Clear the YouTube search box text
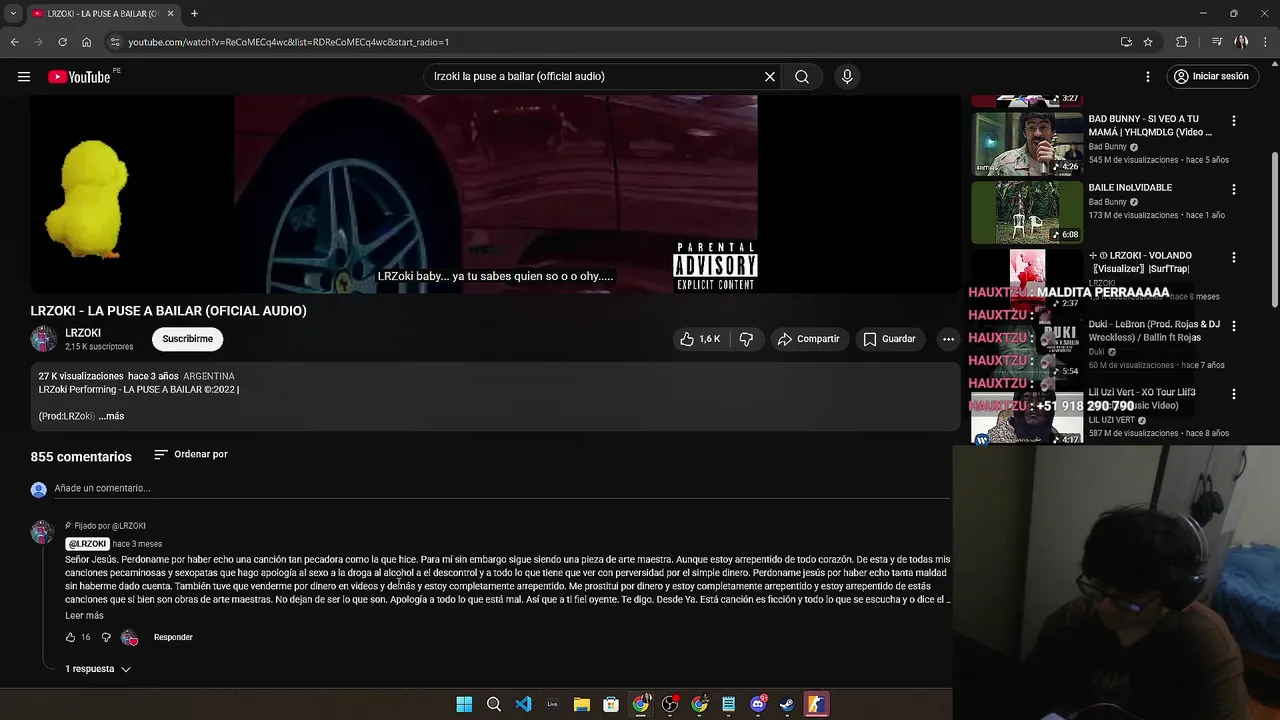This screenshot has width=1280, height=720. (770, 76)
